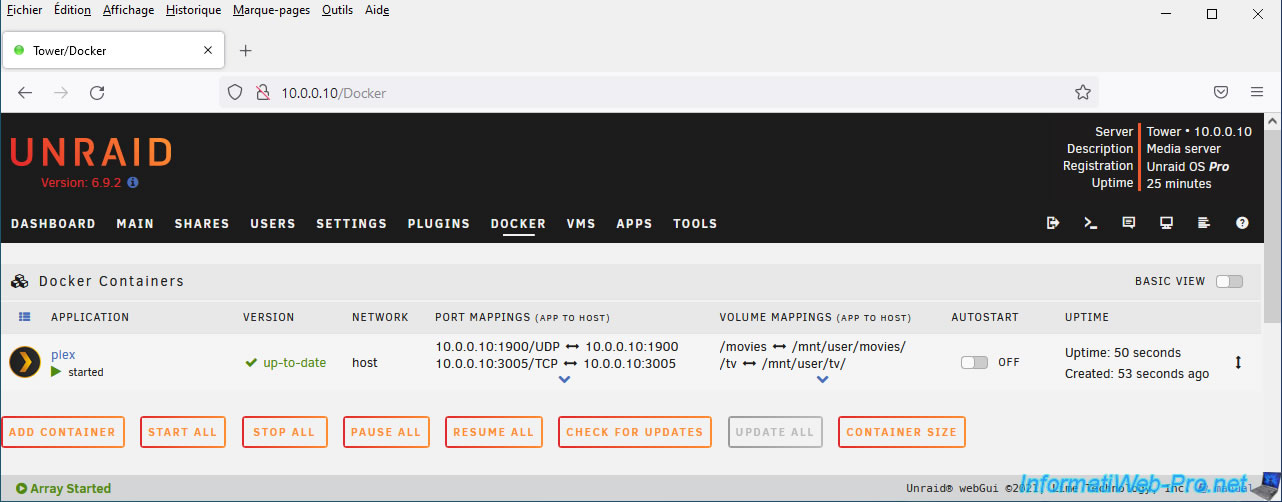
Task: Expand the volume mappings chevron
Action: point(822,380)
